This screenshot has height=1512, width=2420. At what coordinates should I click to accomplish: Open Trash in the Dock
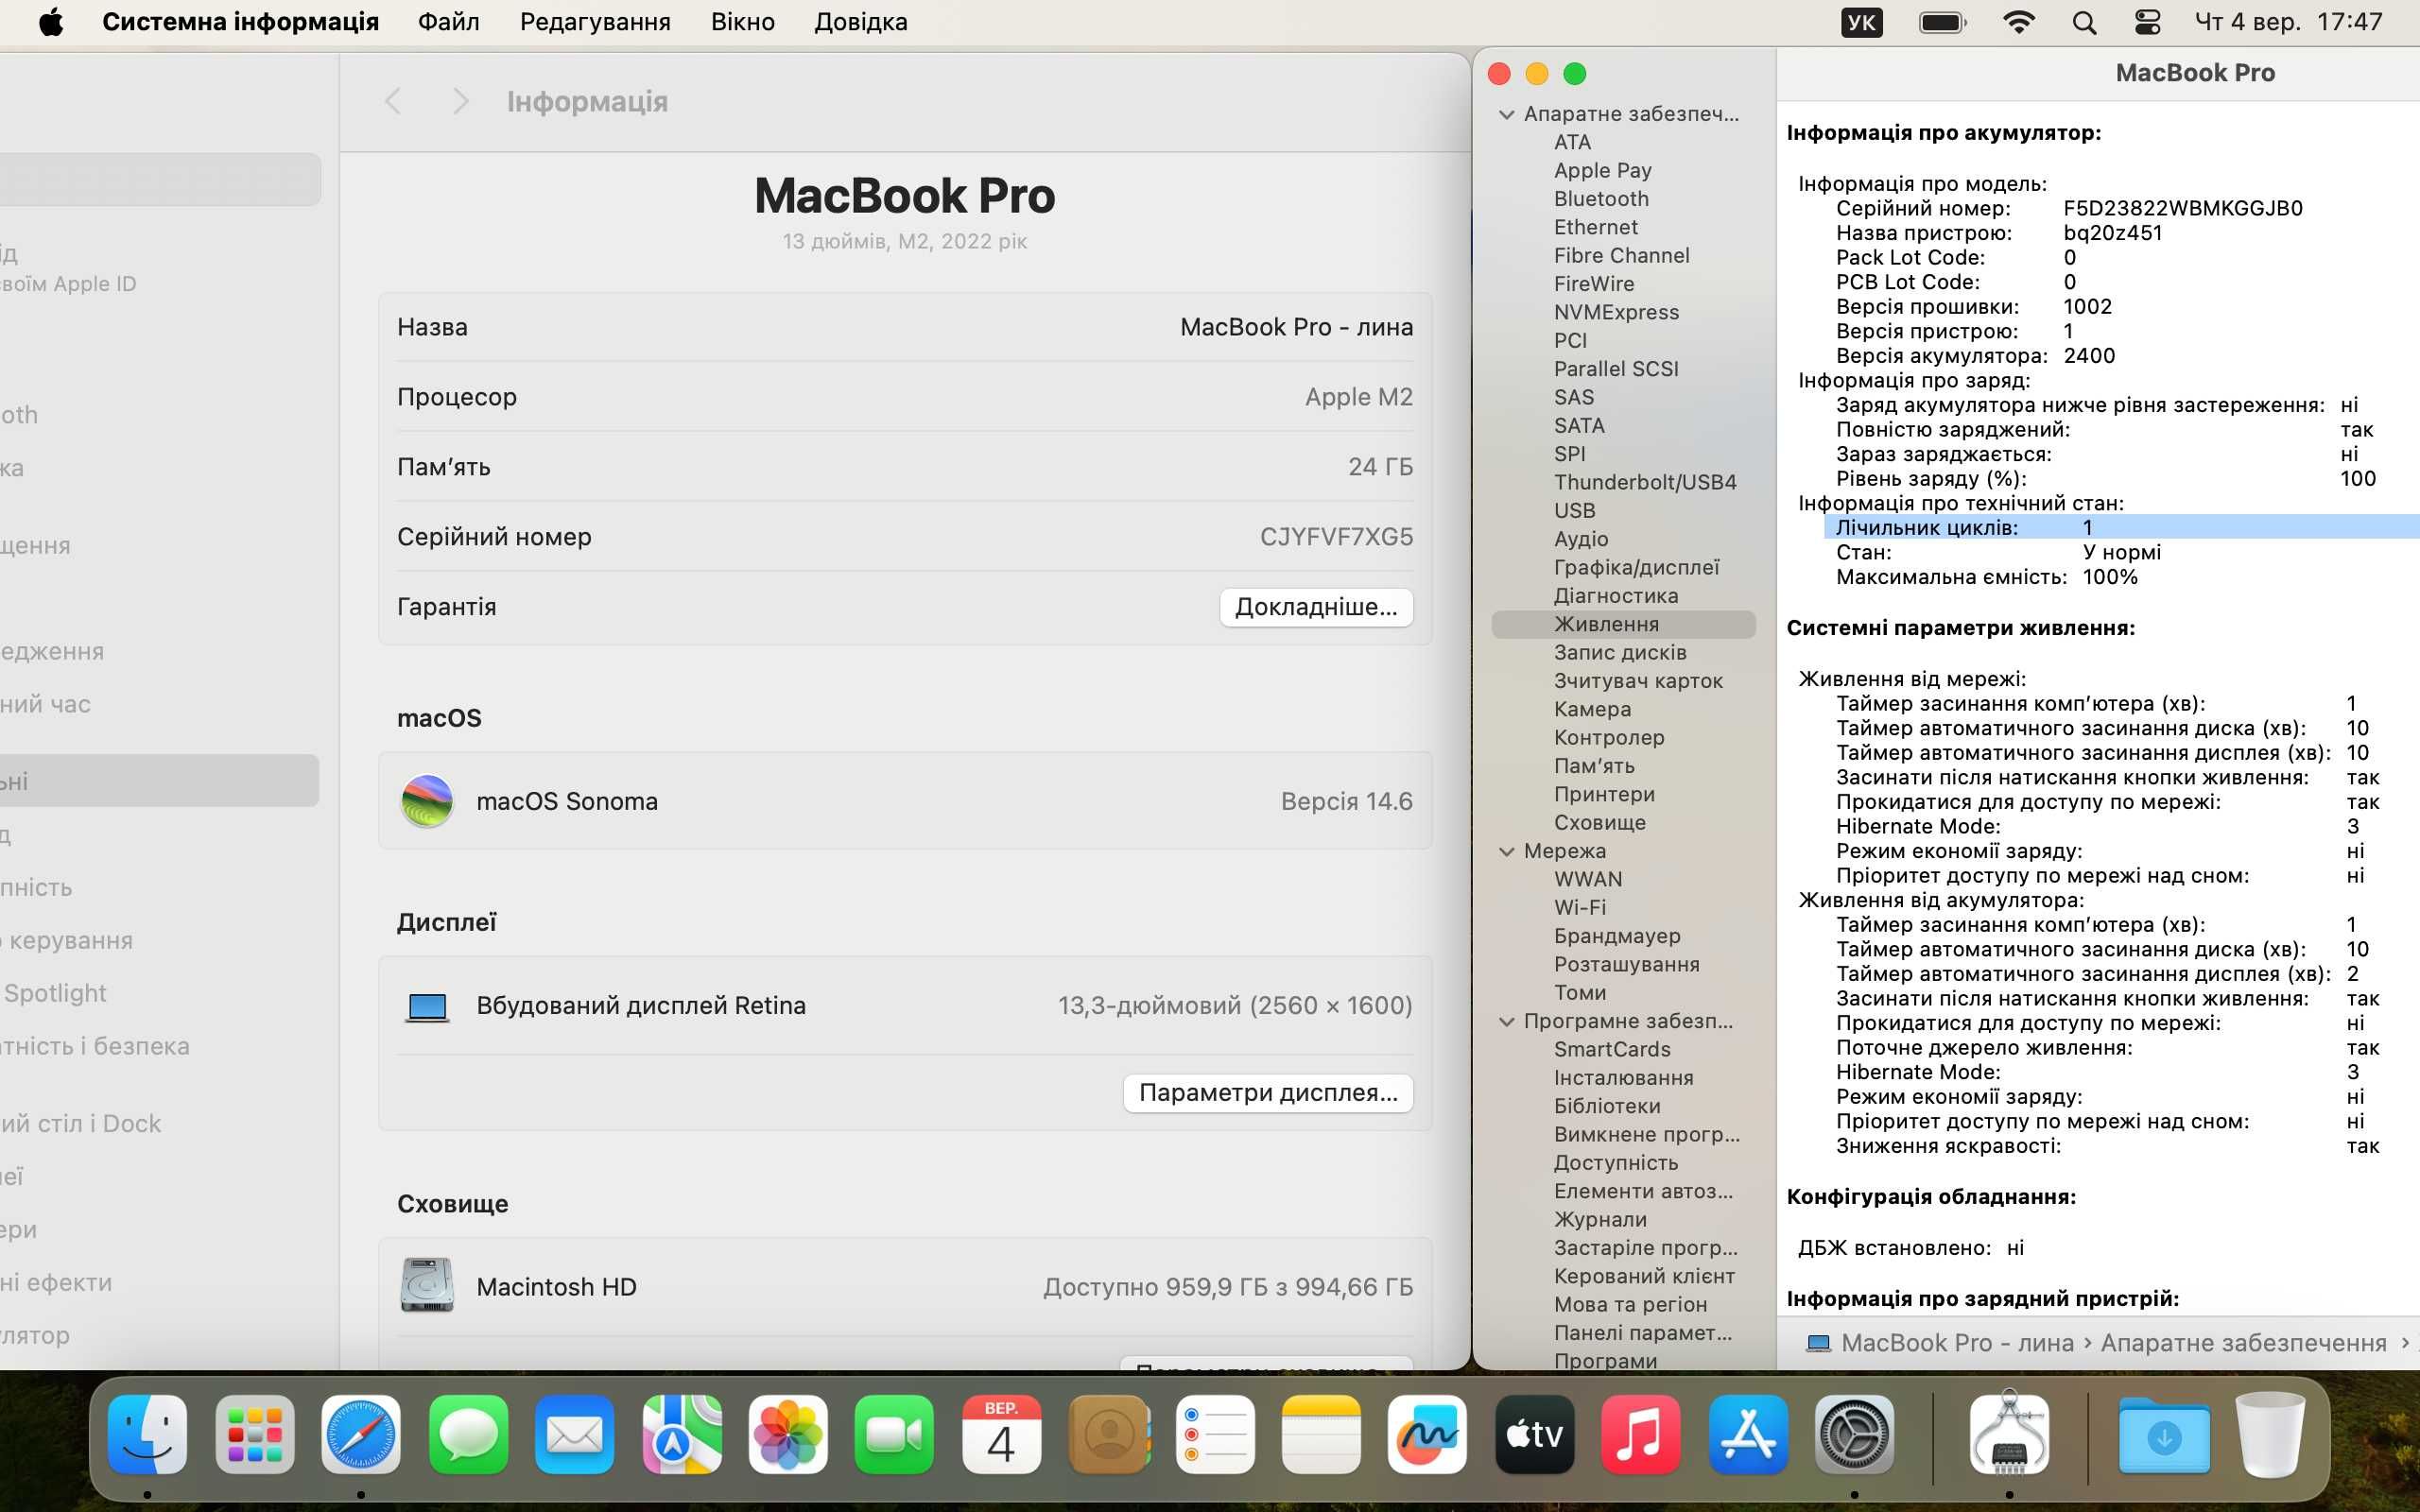(2271, 1434)
